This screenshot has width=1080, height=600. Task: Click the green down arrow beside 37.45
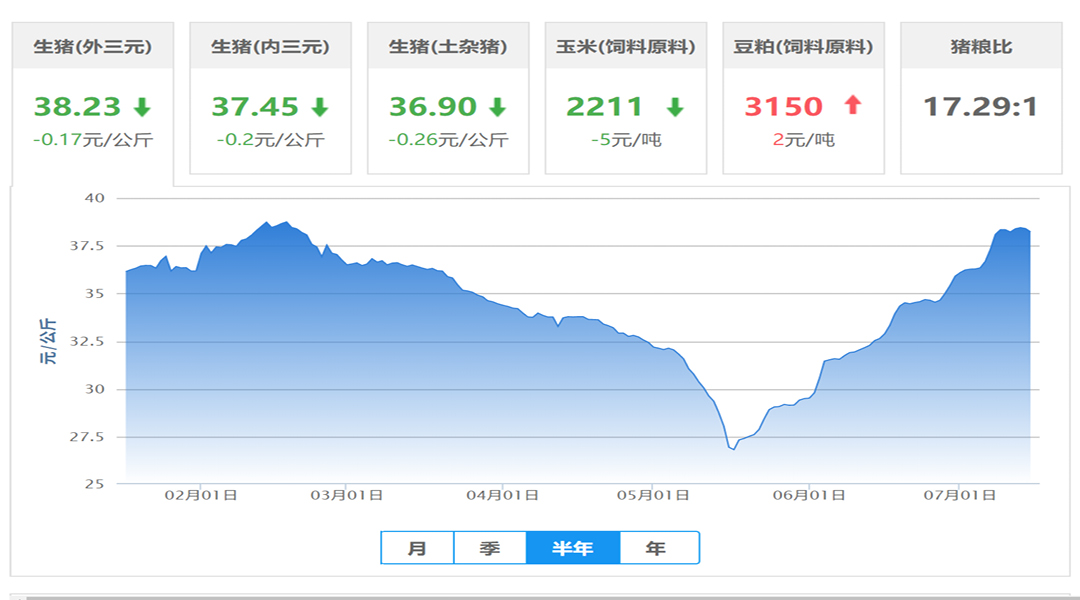point(320,107)
